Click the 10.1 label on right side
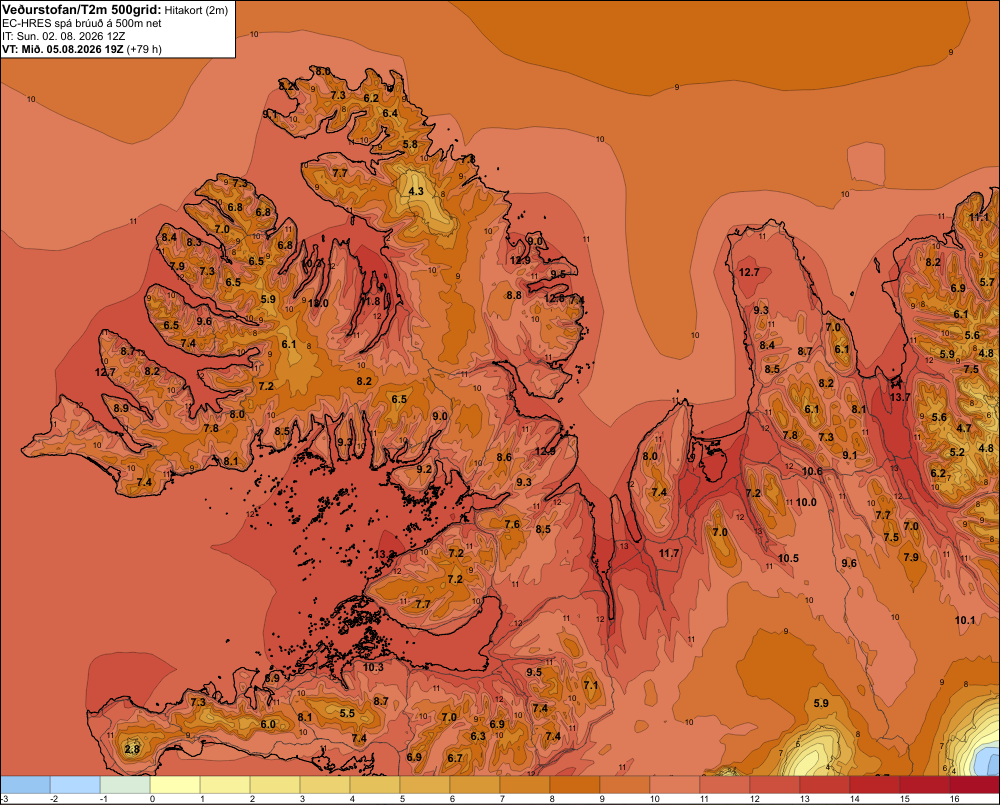1000x805 pixels. click(965, 620)
